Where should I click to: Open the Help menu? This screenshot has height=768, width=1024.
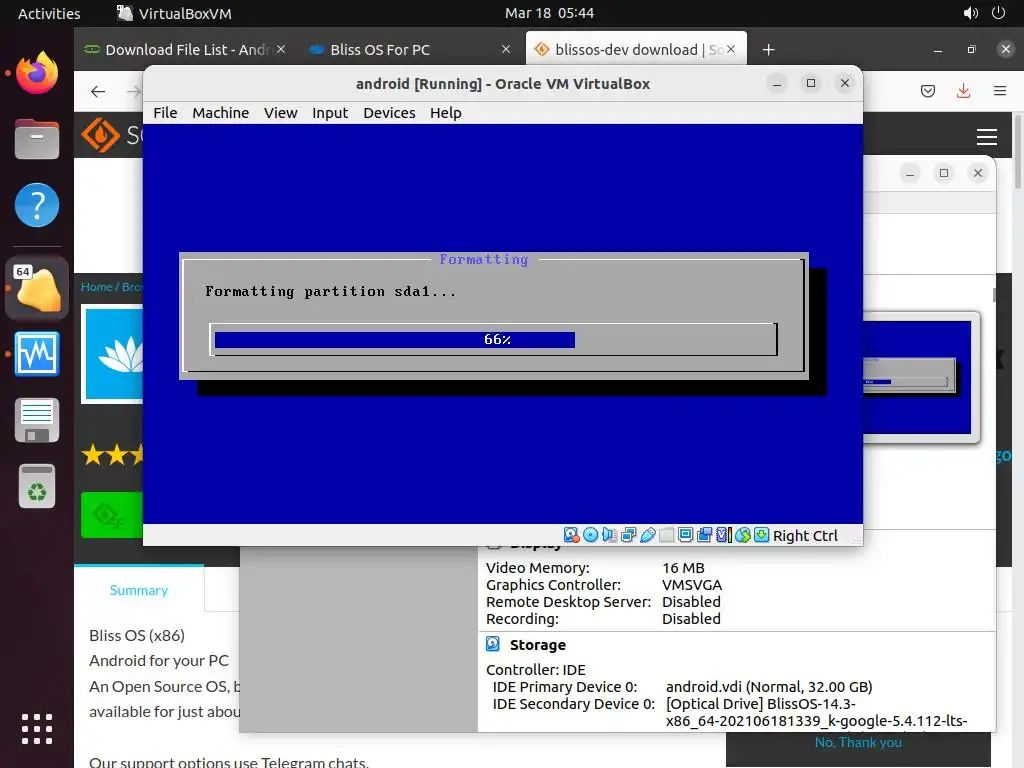pos(445,113)
